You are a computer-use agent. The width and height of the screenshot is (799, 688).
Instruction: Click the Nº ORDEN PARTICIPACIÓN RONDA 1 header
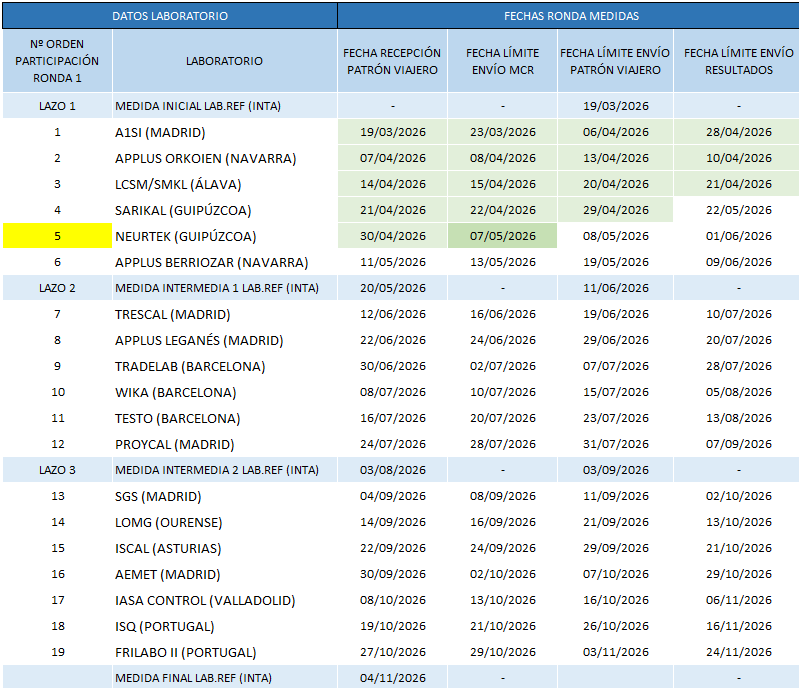pyautogui.click(x=57, y=61)
